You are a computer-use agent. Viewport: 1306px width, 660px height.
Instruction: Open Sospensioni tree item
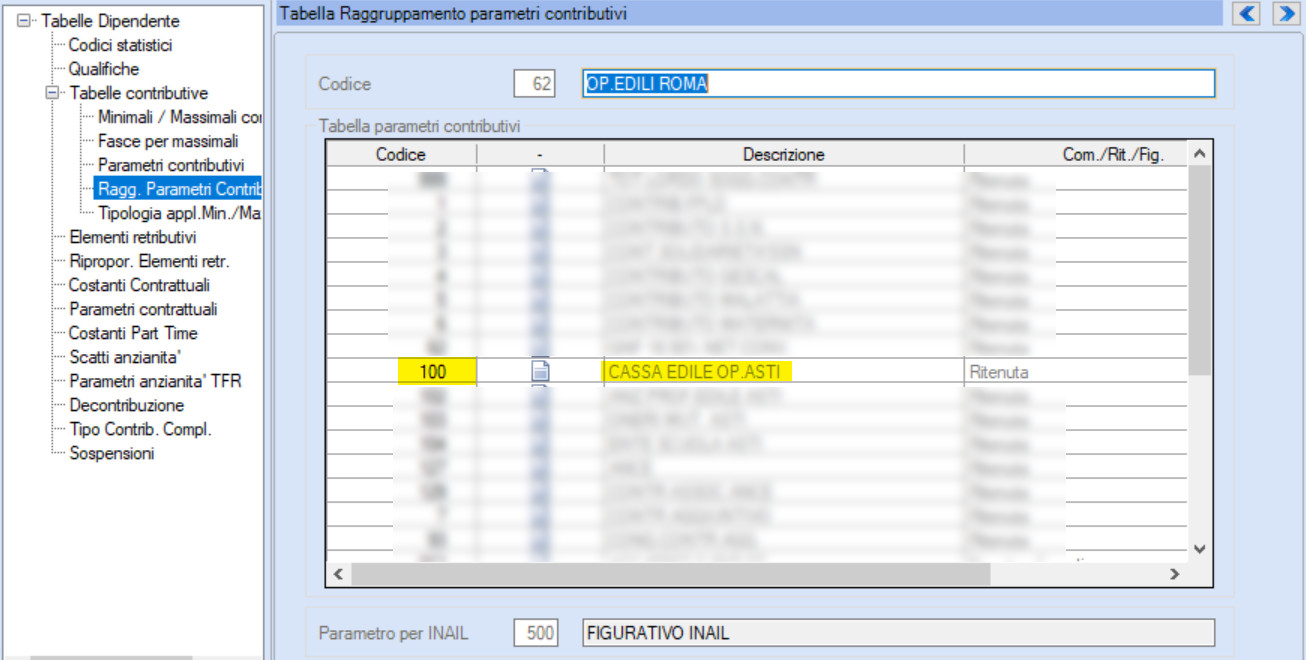point(111,453)
